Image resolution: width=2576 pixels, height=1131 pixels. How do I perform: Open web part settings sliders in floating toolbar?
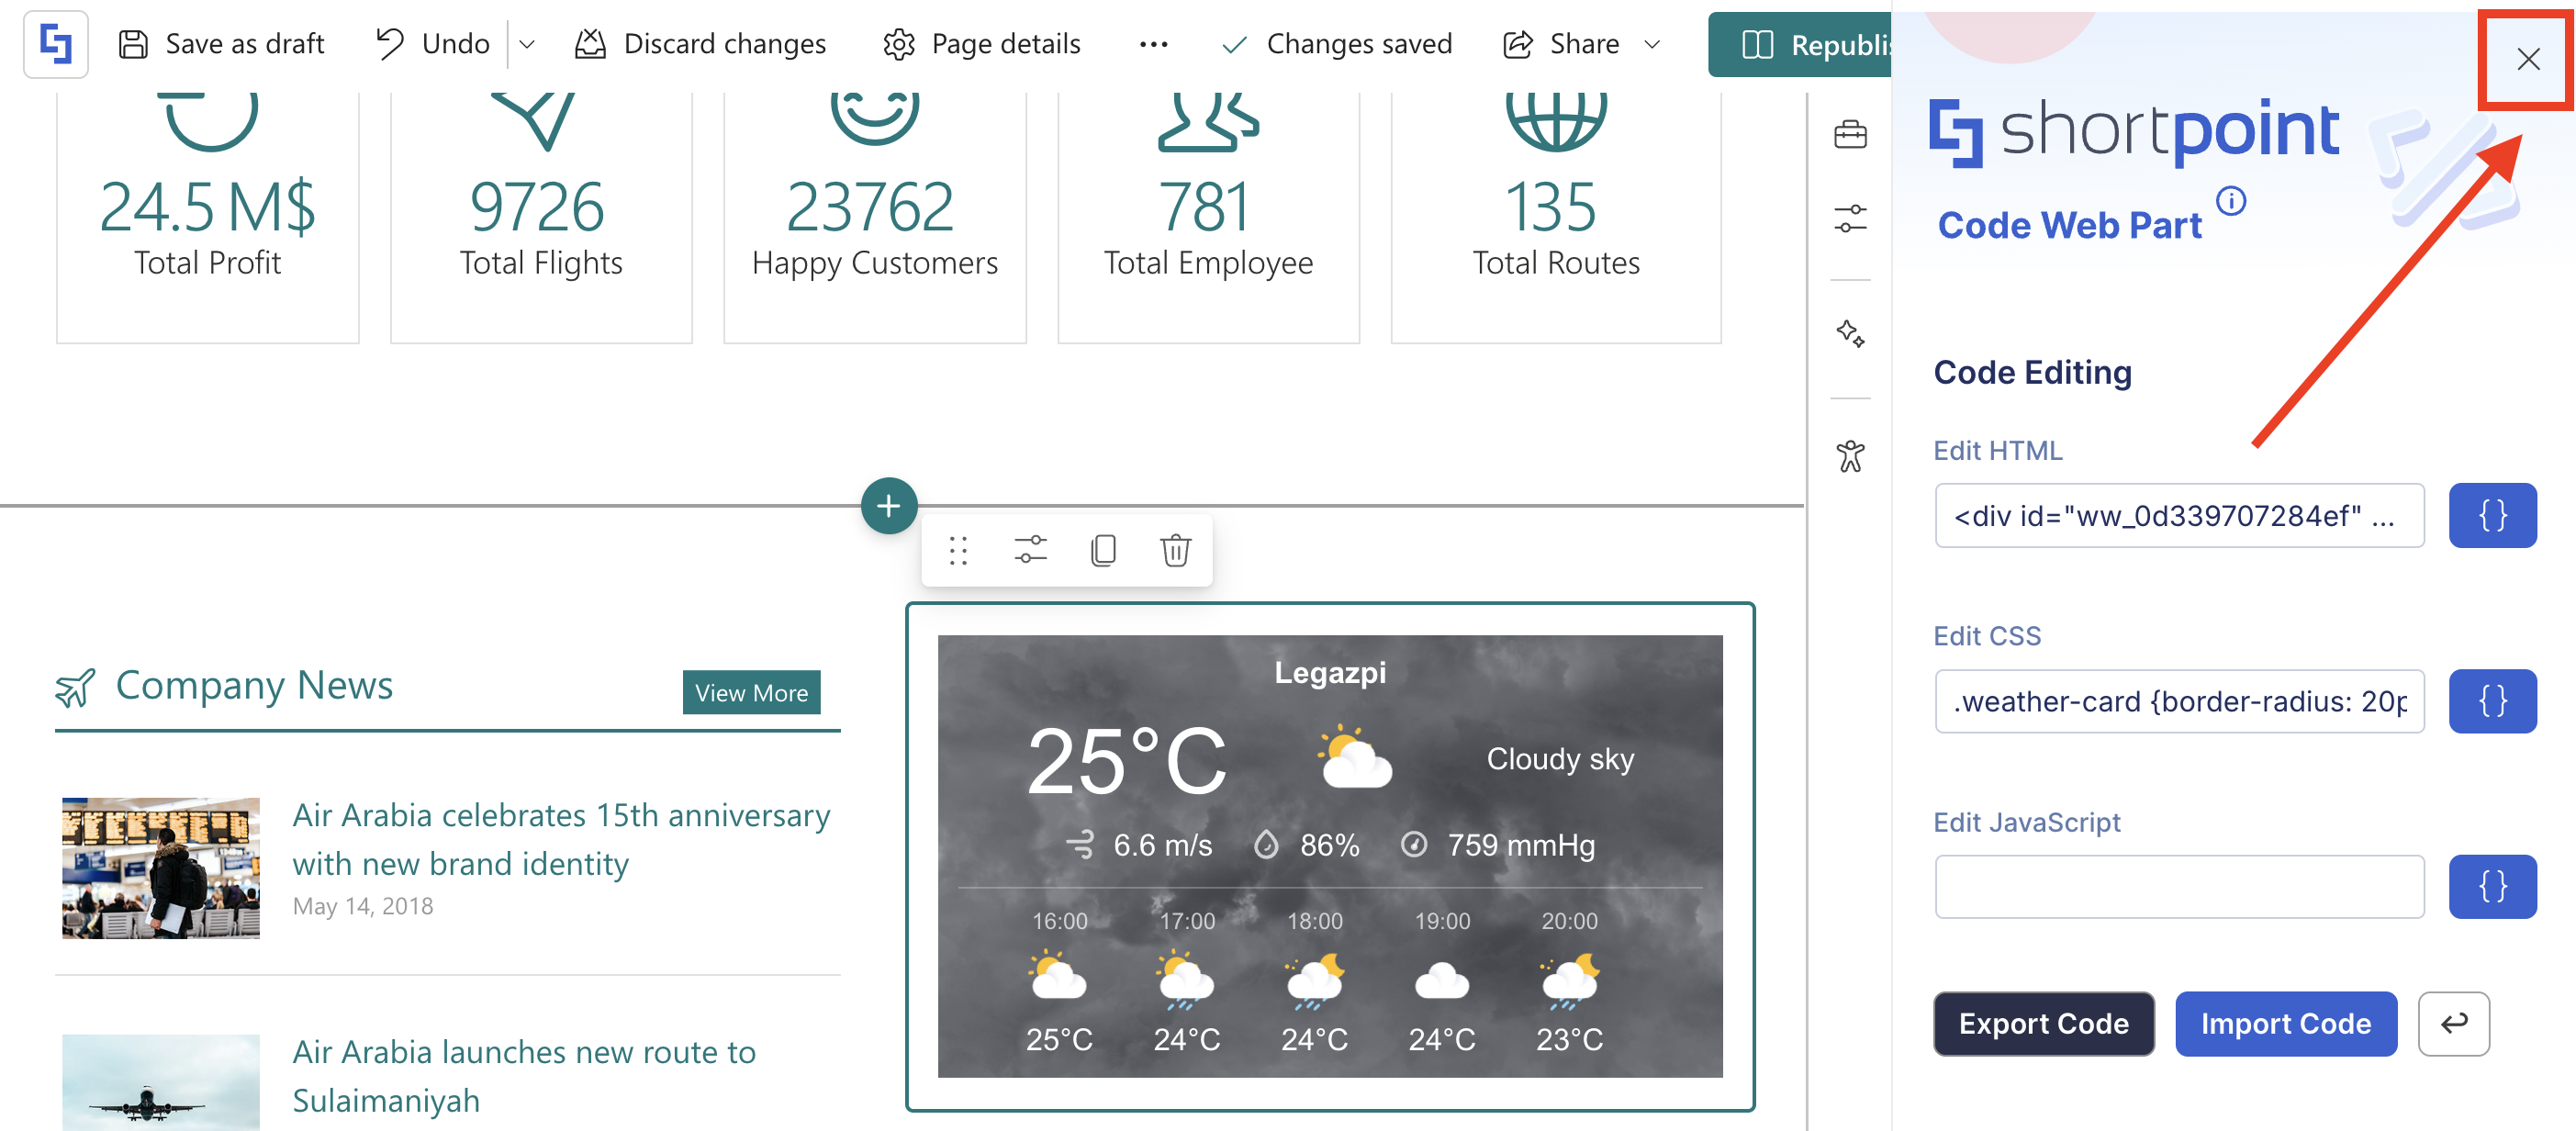point(1029,550)
